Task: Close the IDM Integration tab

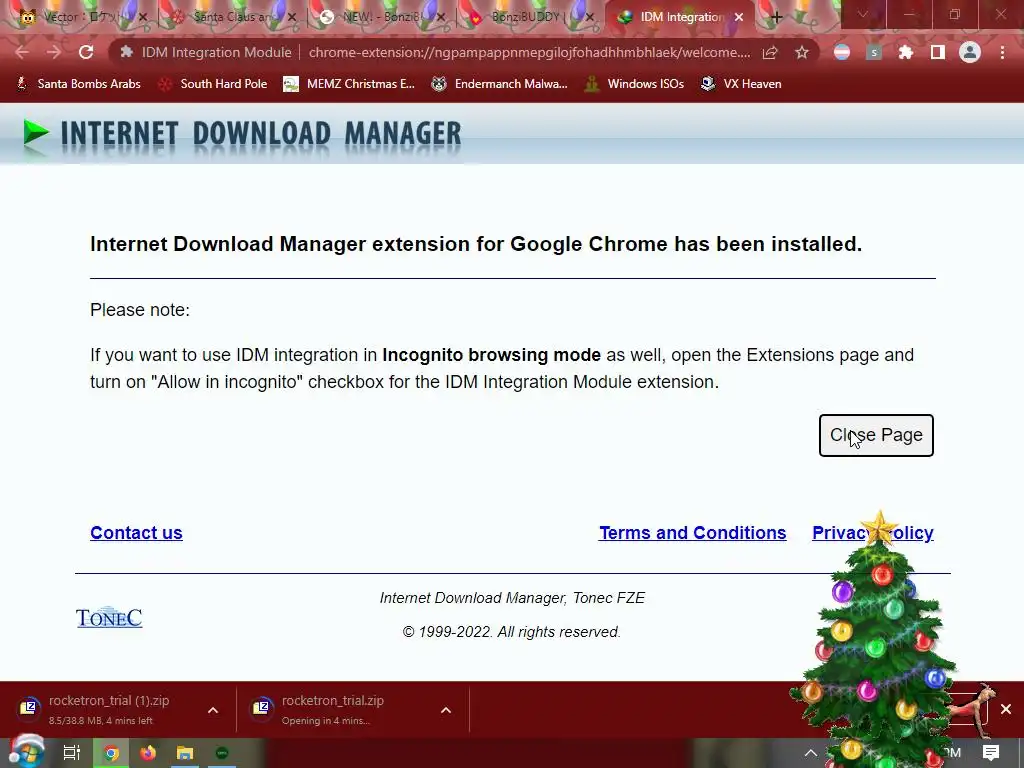Action: pyautogui.click(x=739, y=17)
